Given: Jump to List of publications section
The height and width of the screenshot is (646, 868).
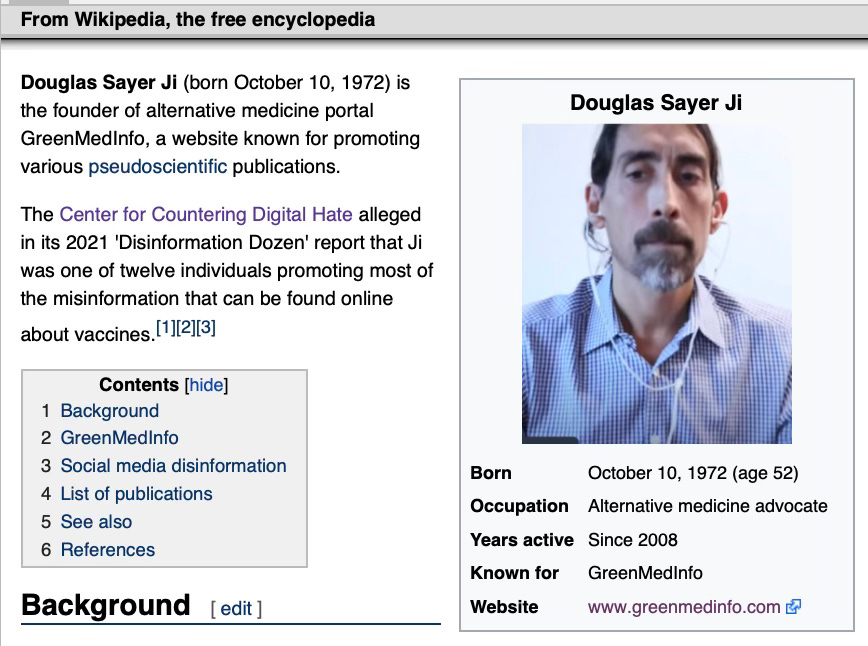Looking at the screenshot, I should pyautogui.click(x=136, y=494).
